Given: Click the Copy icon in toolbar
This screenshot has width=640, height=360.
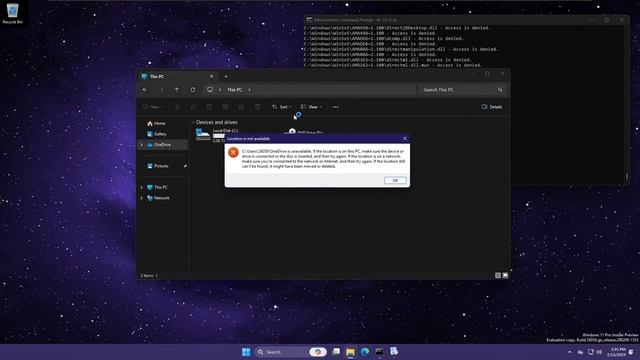Looking at the screenshot, I should tap(193, 107).
